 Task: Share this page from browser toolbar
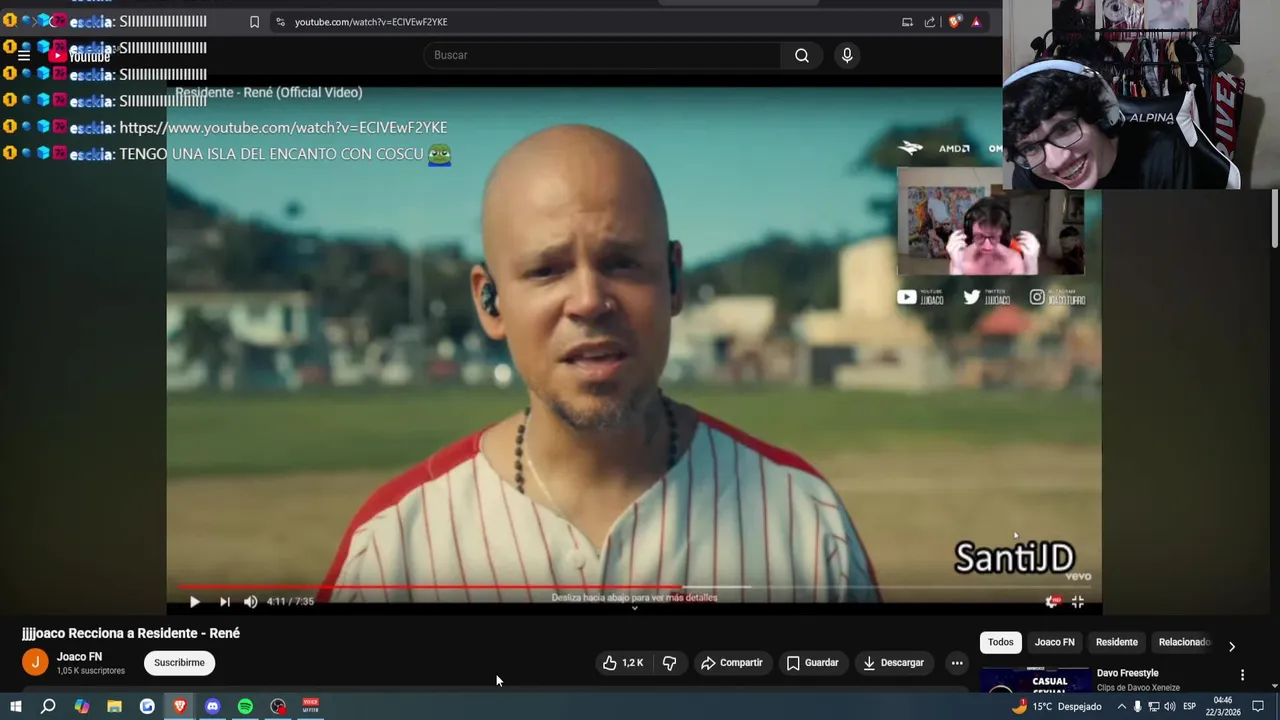click(x=930, y=22)
